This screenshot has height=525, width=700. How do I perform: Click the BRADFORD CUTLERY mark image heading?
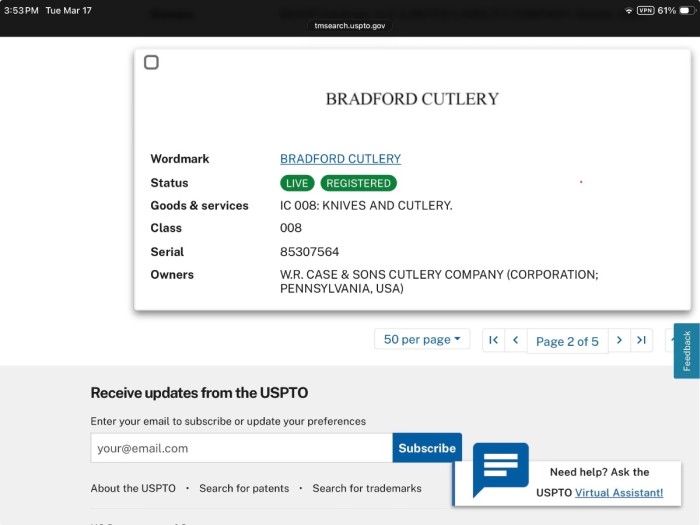point(412,99)
